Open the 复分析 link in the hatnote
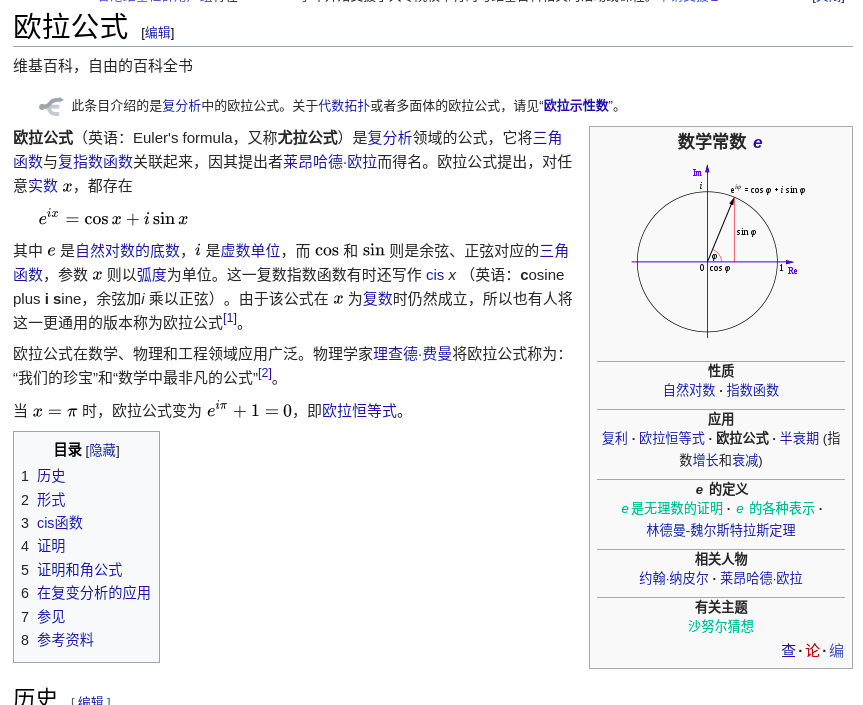 [x=182, y=106]
